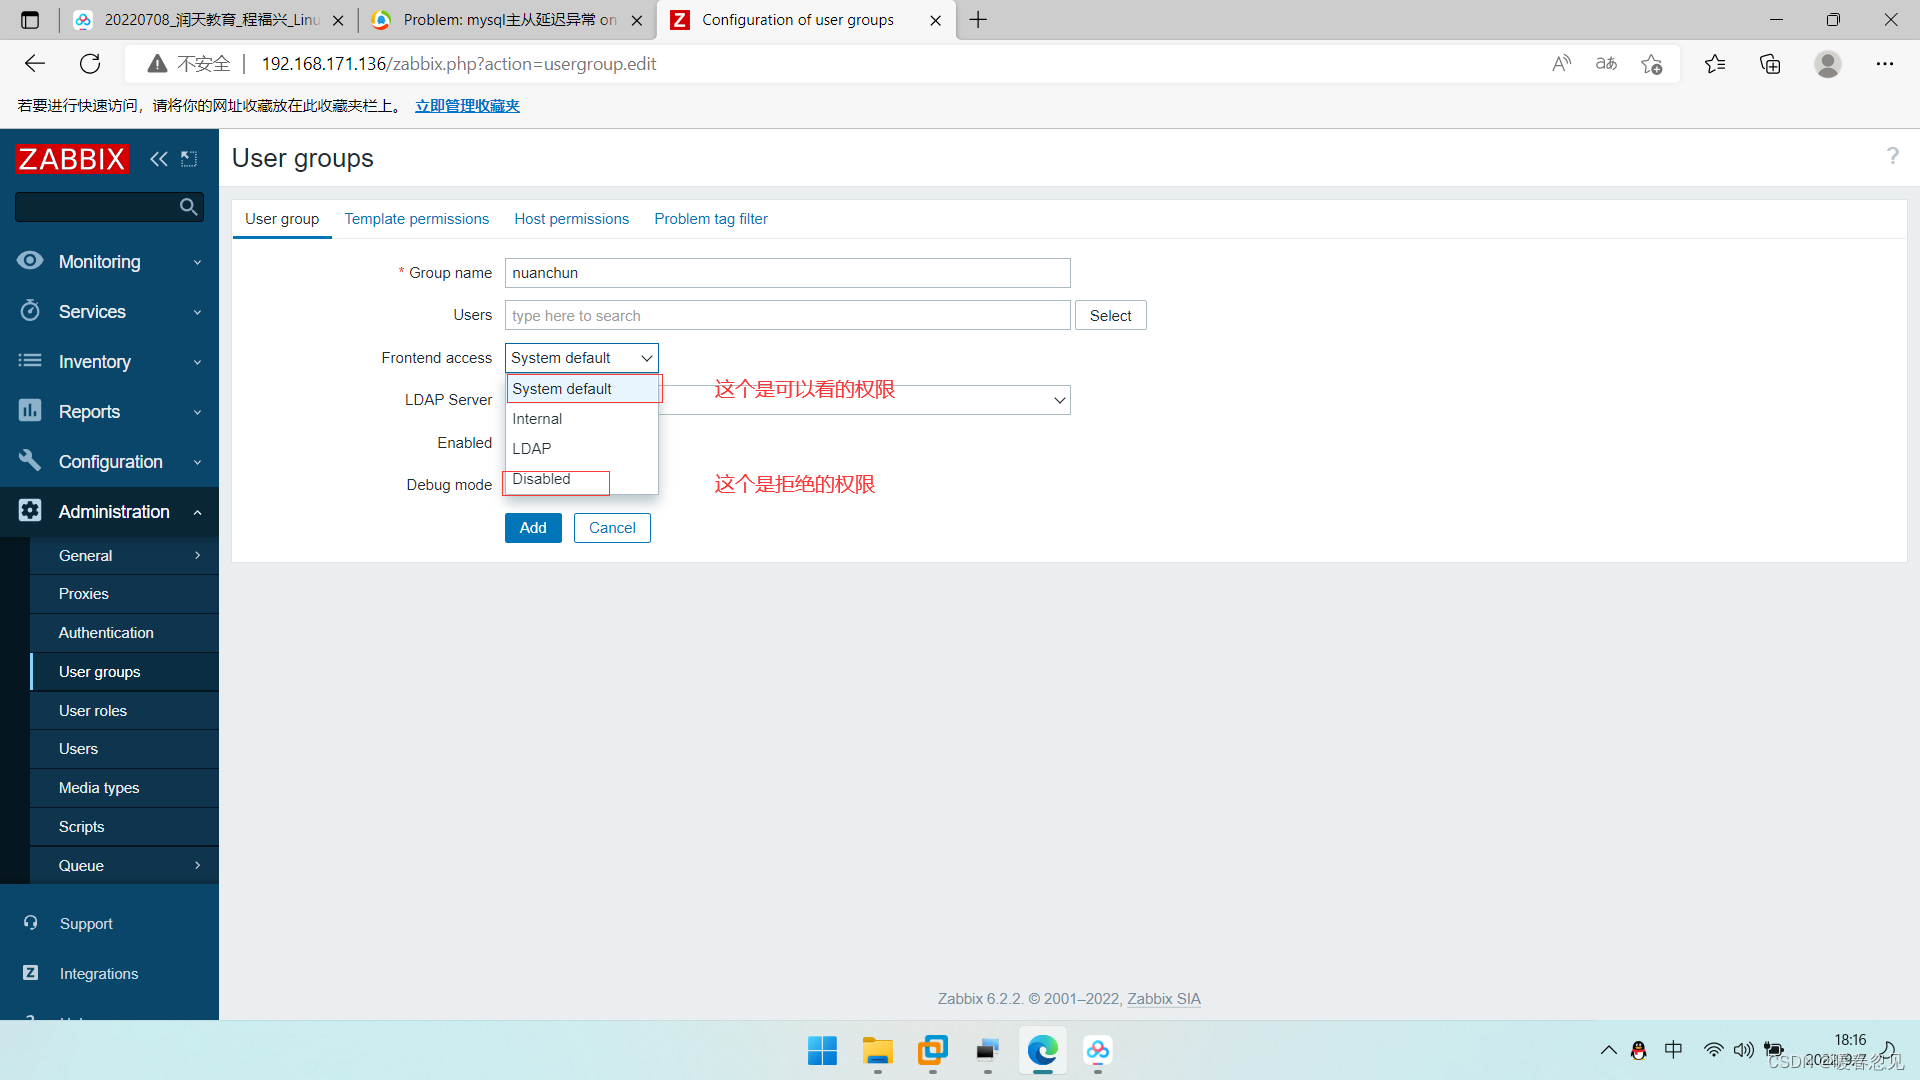Viewport: 1920px width, 1080px height.
Task: Switch to the Template permissions tab
Action: pyautogui.click(x=417, y=219)
